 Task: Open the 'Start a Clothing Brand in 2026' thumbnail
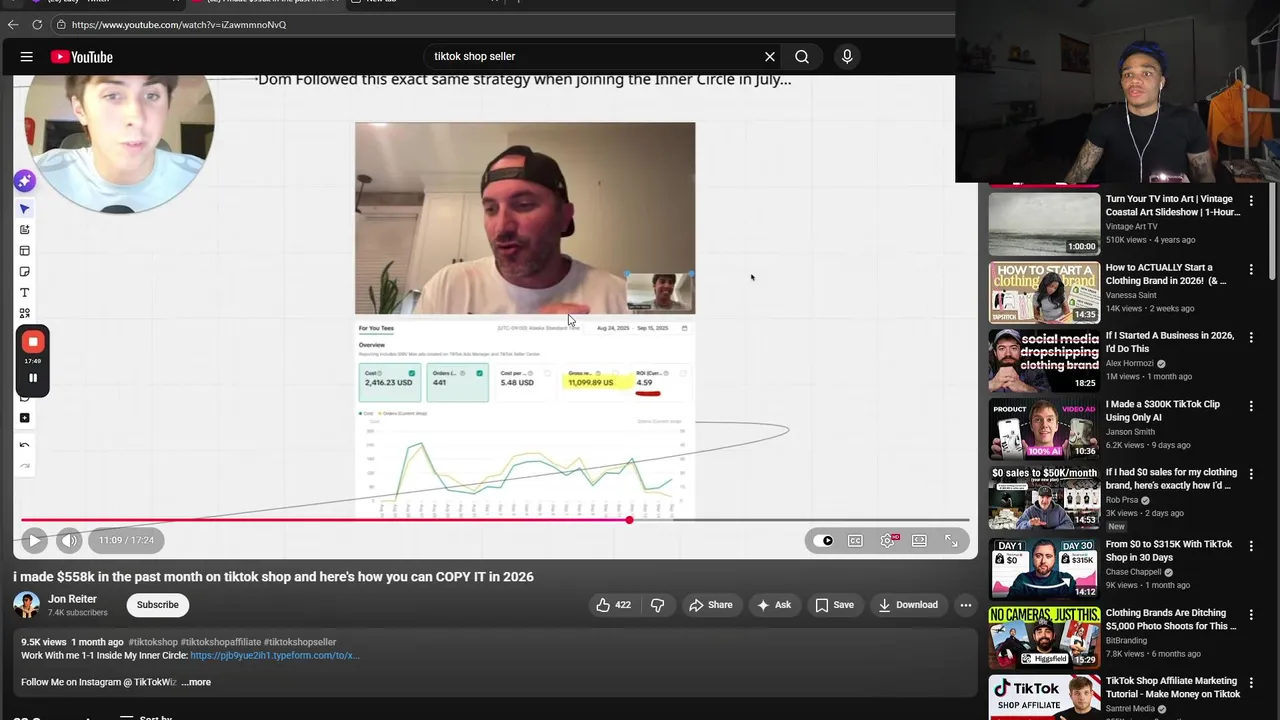[1044, 293]
